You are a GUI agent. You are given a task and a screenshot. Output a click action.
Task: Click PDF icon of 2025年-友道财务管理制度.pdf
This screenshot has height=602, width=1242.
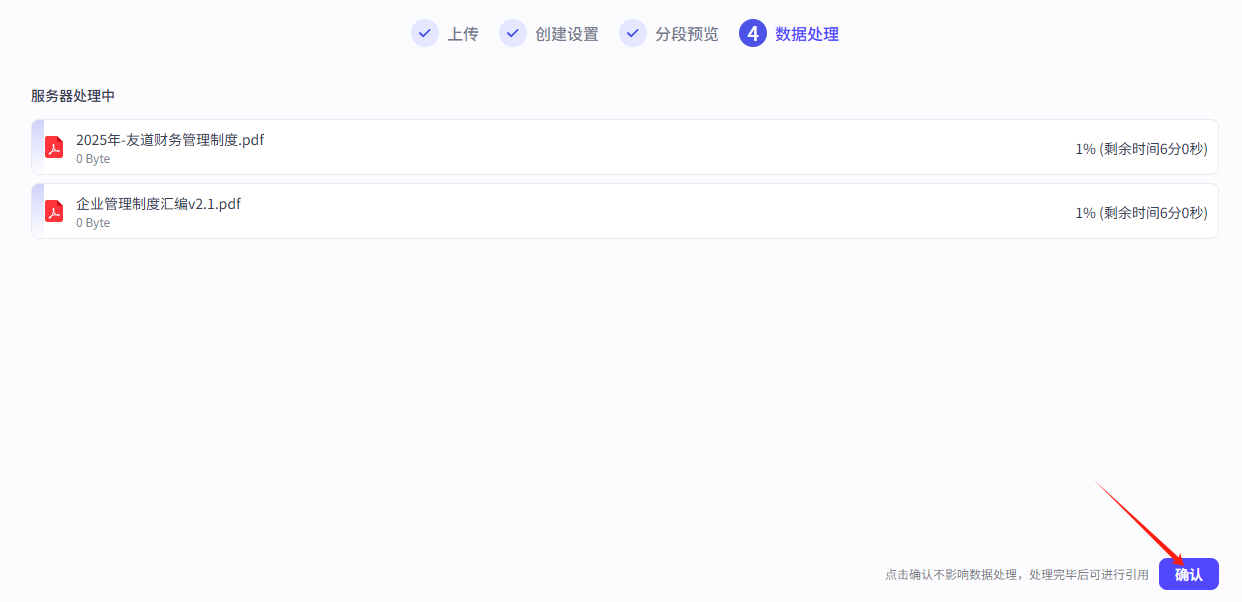tap(54, 147)
